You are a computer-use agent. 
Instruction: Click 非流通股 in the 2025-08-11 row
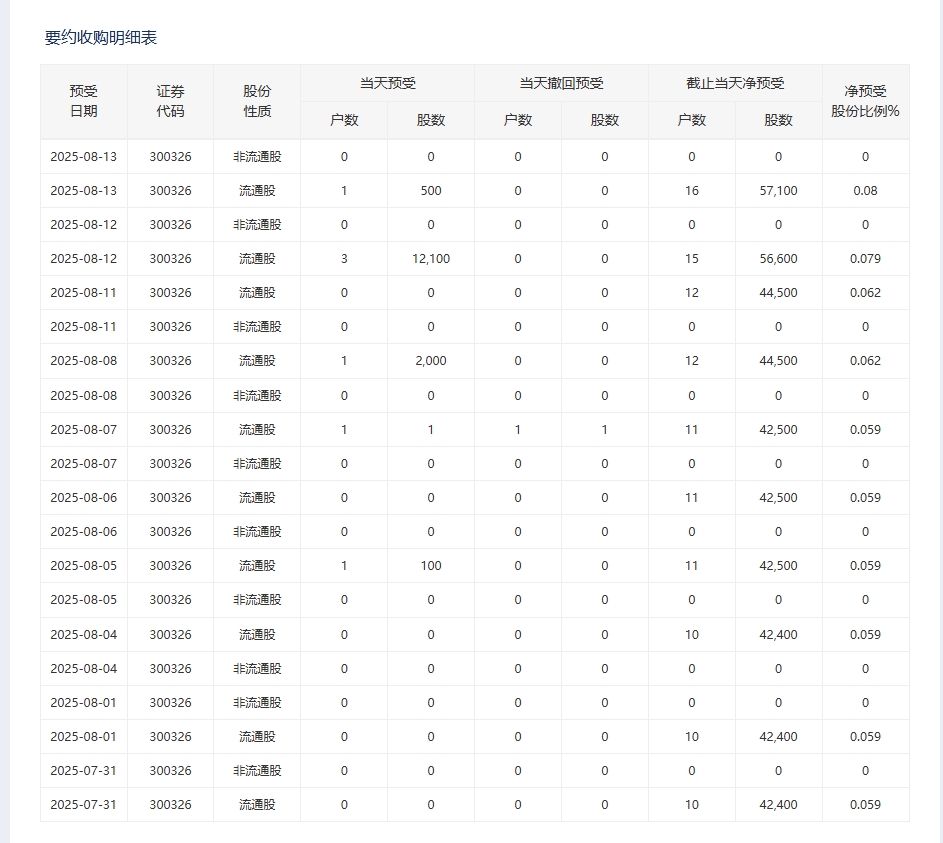tap(257, 327)
